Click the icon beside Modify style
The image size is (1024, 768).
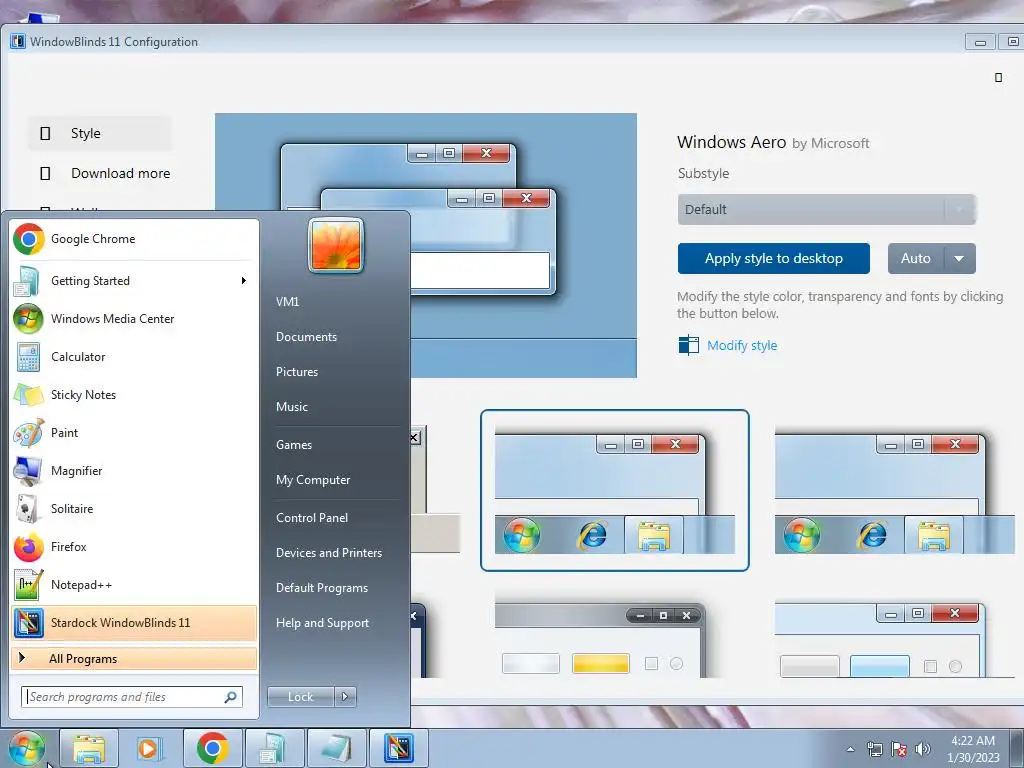[688, 345]
